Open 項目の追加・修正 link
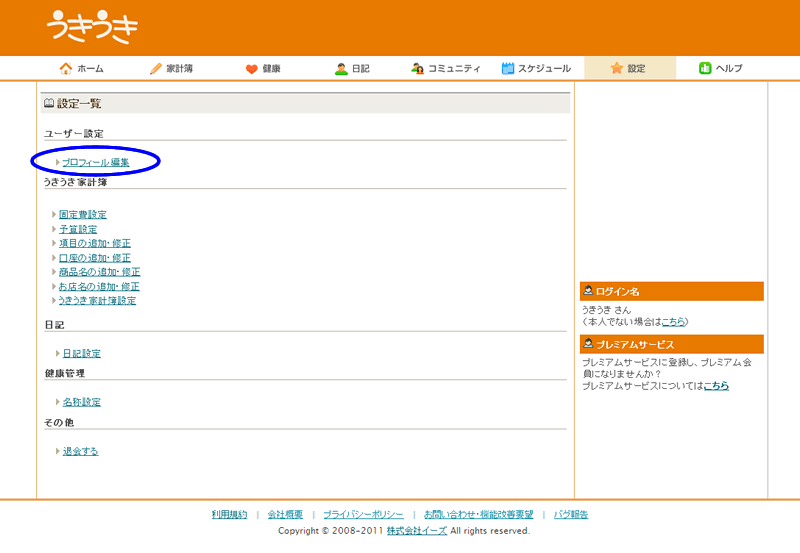 point(95,243)
